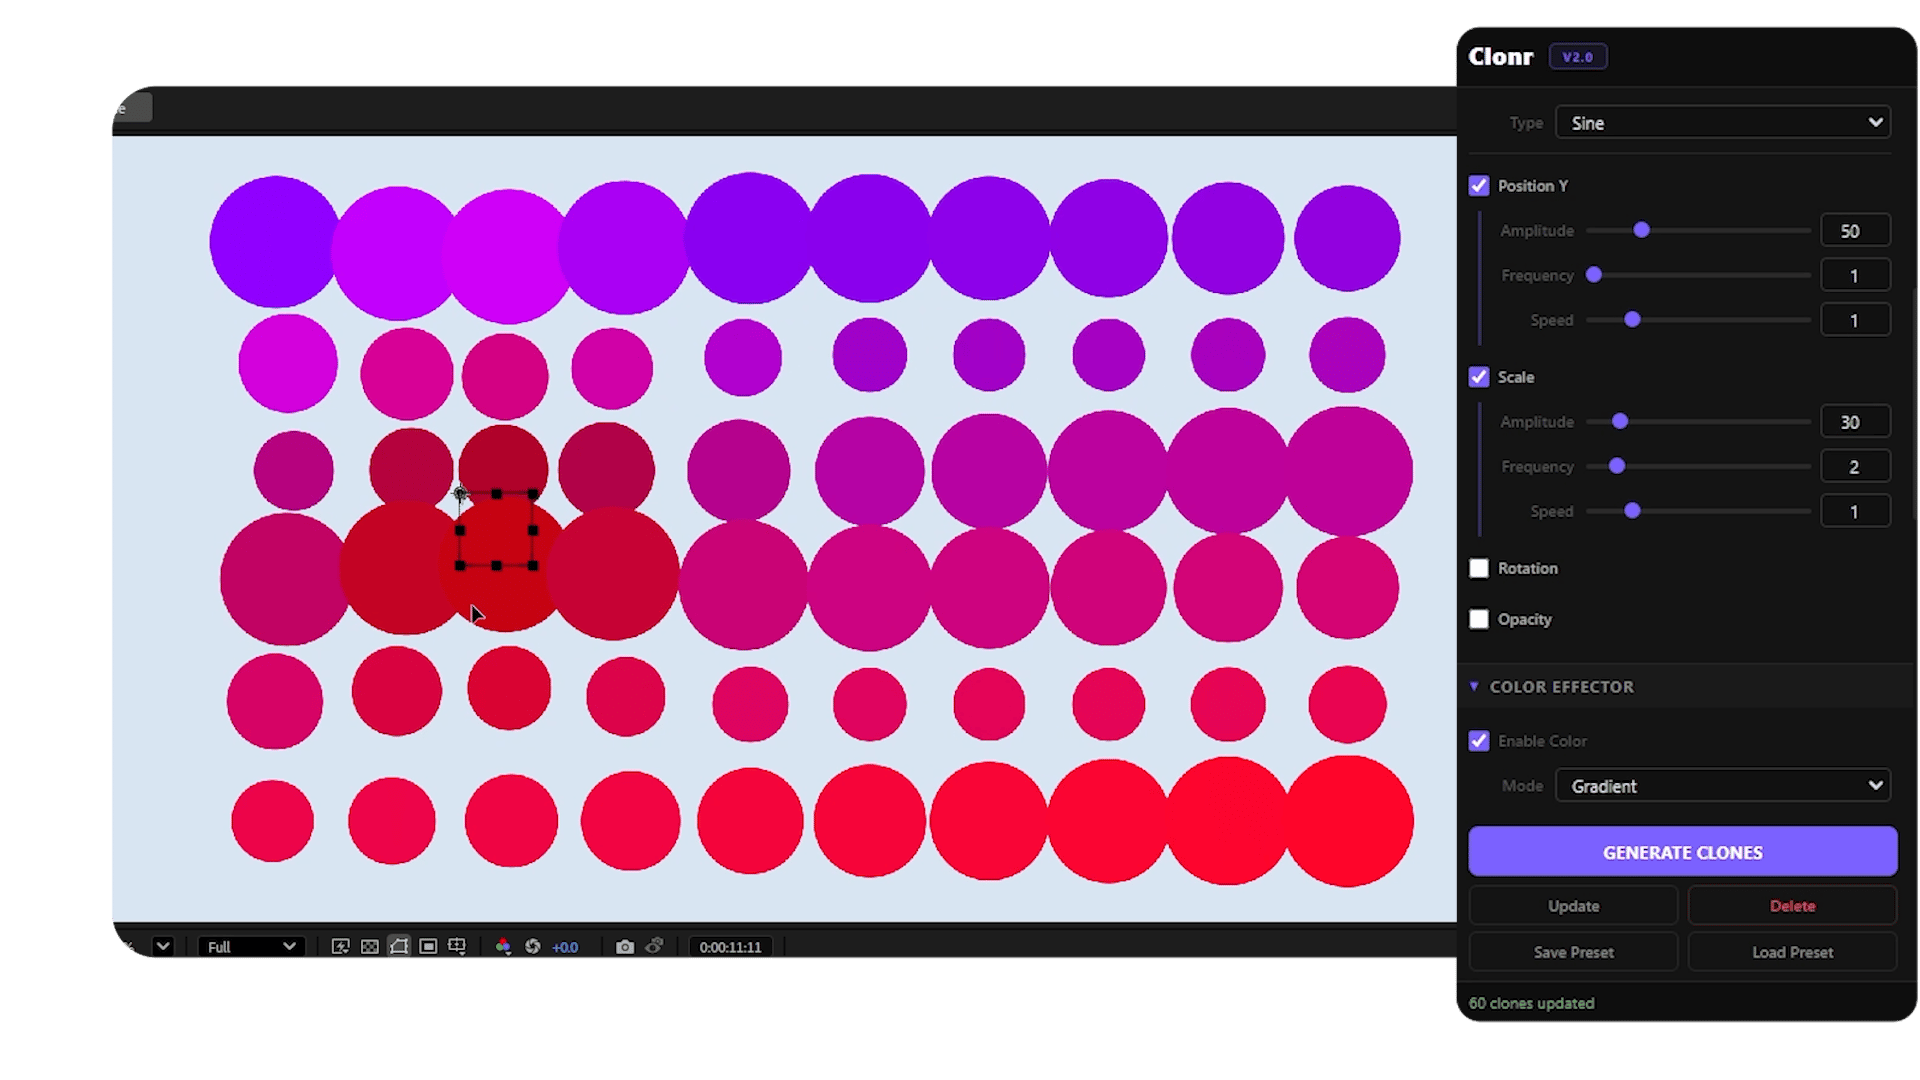Toggle mask and shape path visibility
This screenshot has width=1920, height=1080.
tap(399, 946)
